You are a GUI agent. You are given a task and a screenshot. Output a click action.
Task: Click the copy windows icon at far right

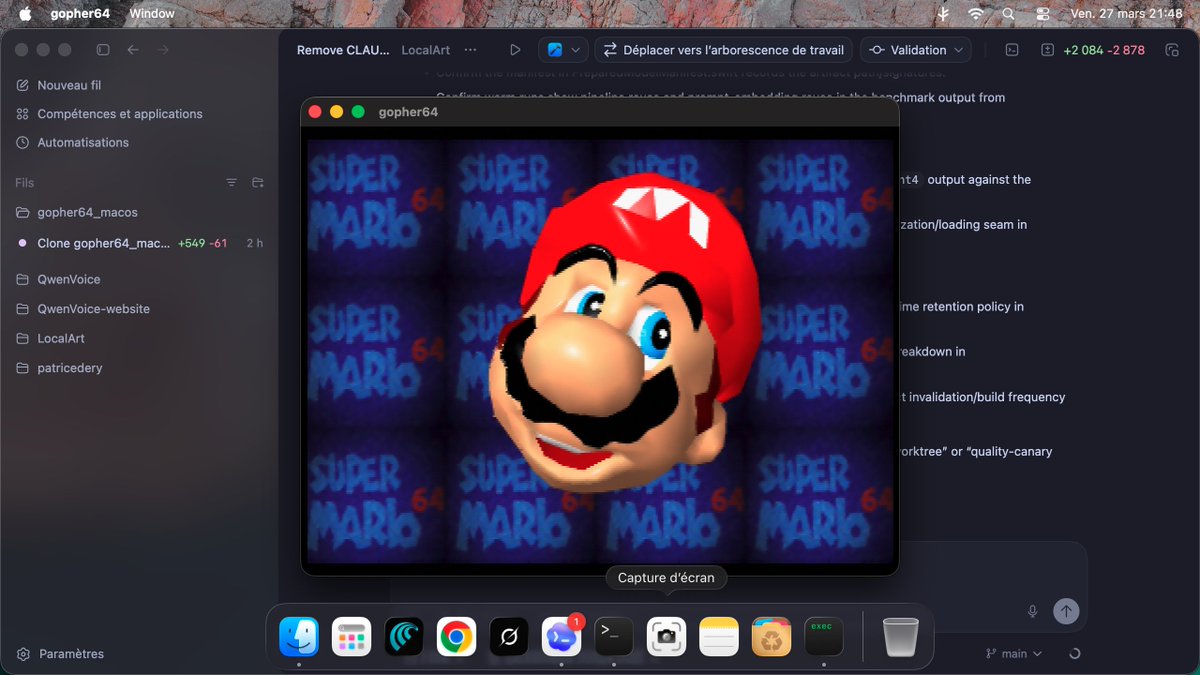click(x=1172, y=50)
